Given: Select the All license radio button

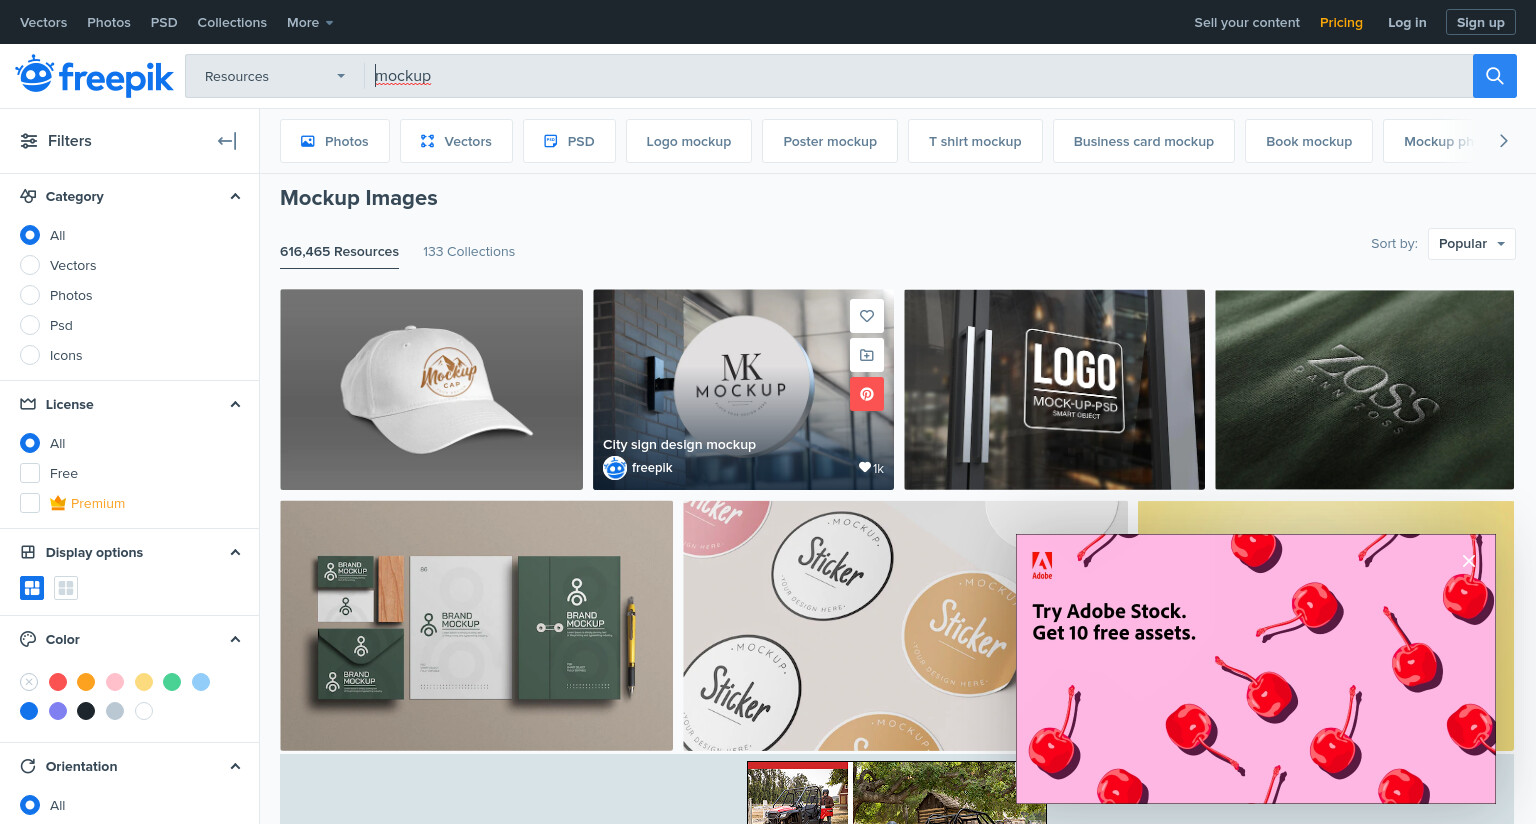Looking at the screenshot, I should point(30,443).
